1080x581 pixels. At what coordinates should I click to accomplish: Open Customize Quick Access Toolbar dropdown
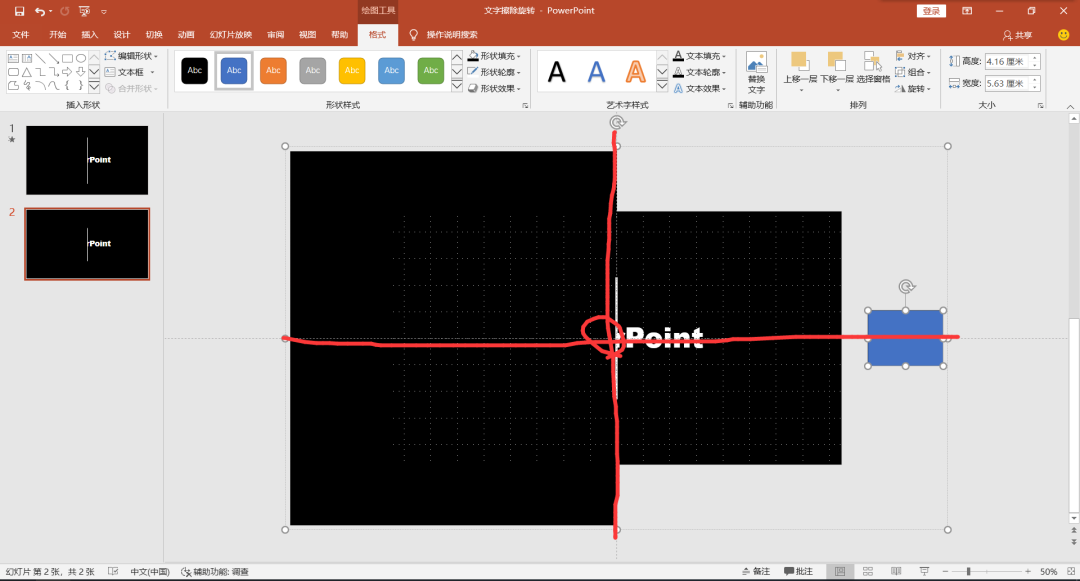(104, 12)
